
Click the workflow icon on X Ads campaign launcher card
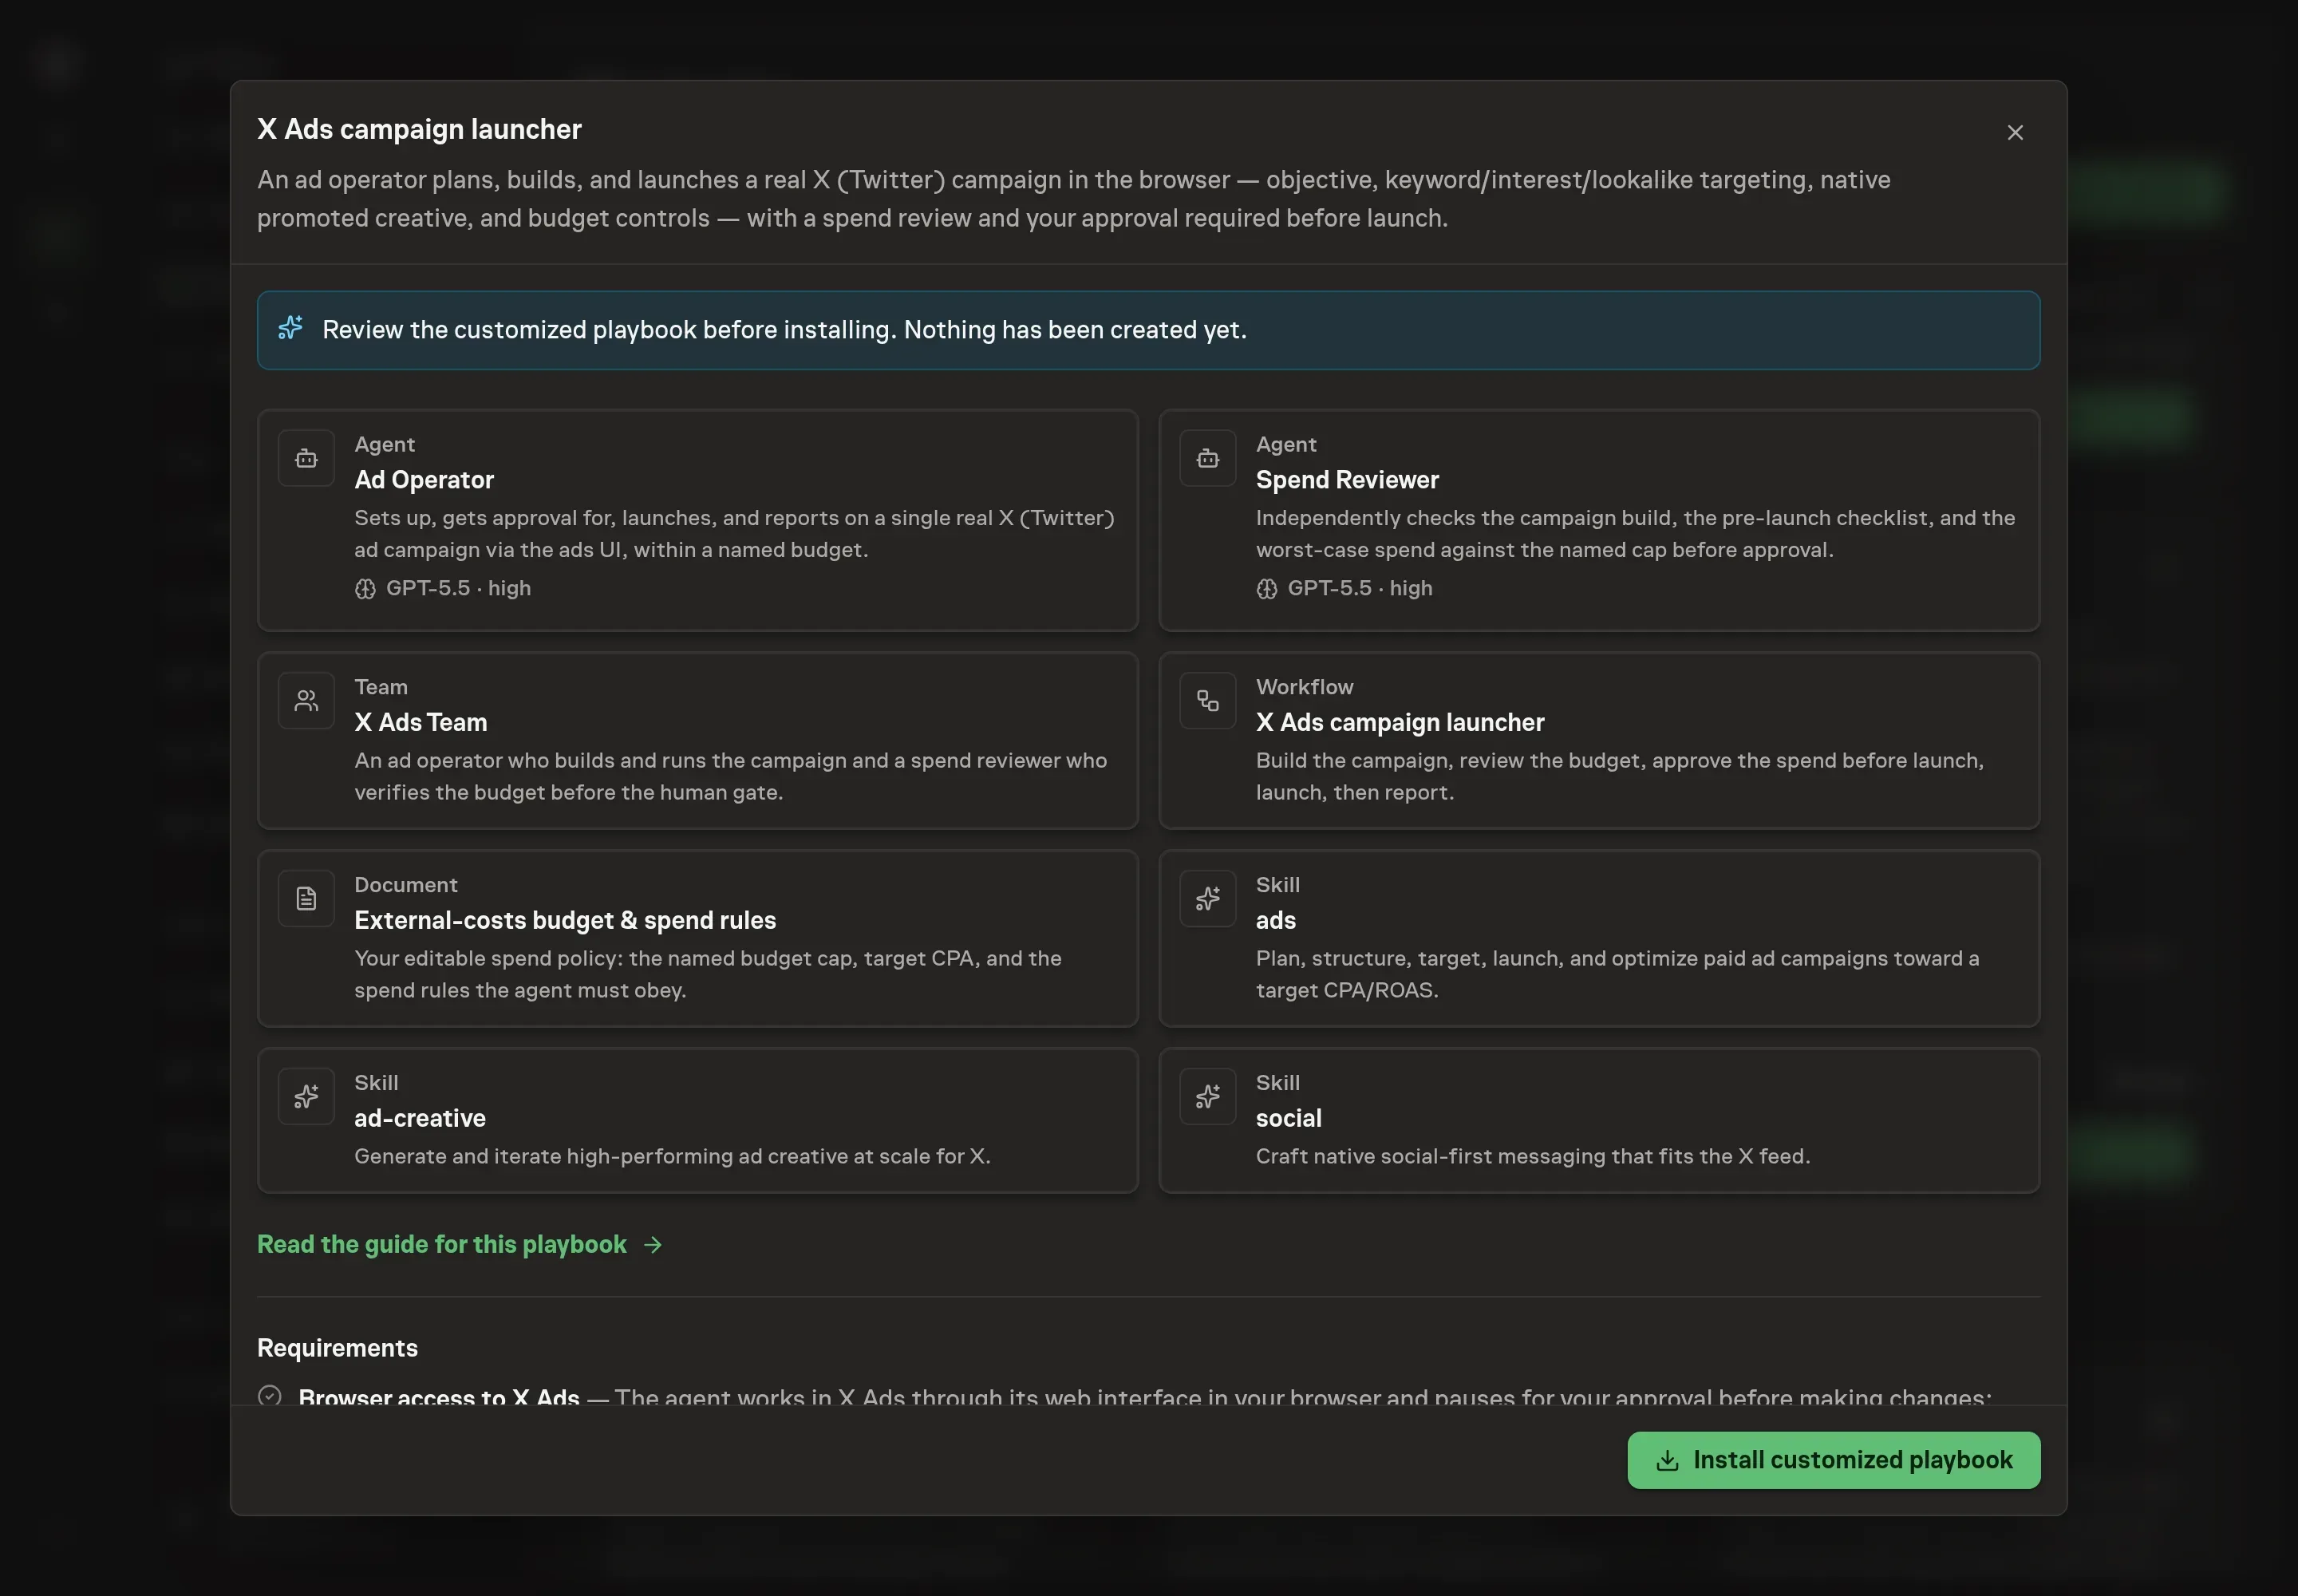pos(1207,701)
